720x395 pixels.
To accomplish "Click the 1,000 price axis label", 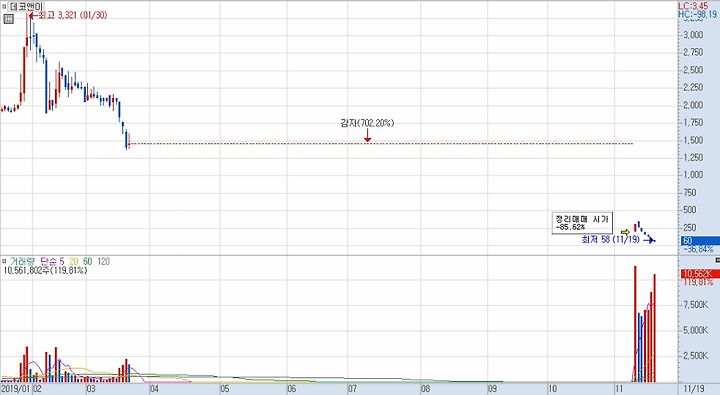I will (x=693, y=175).
